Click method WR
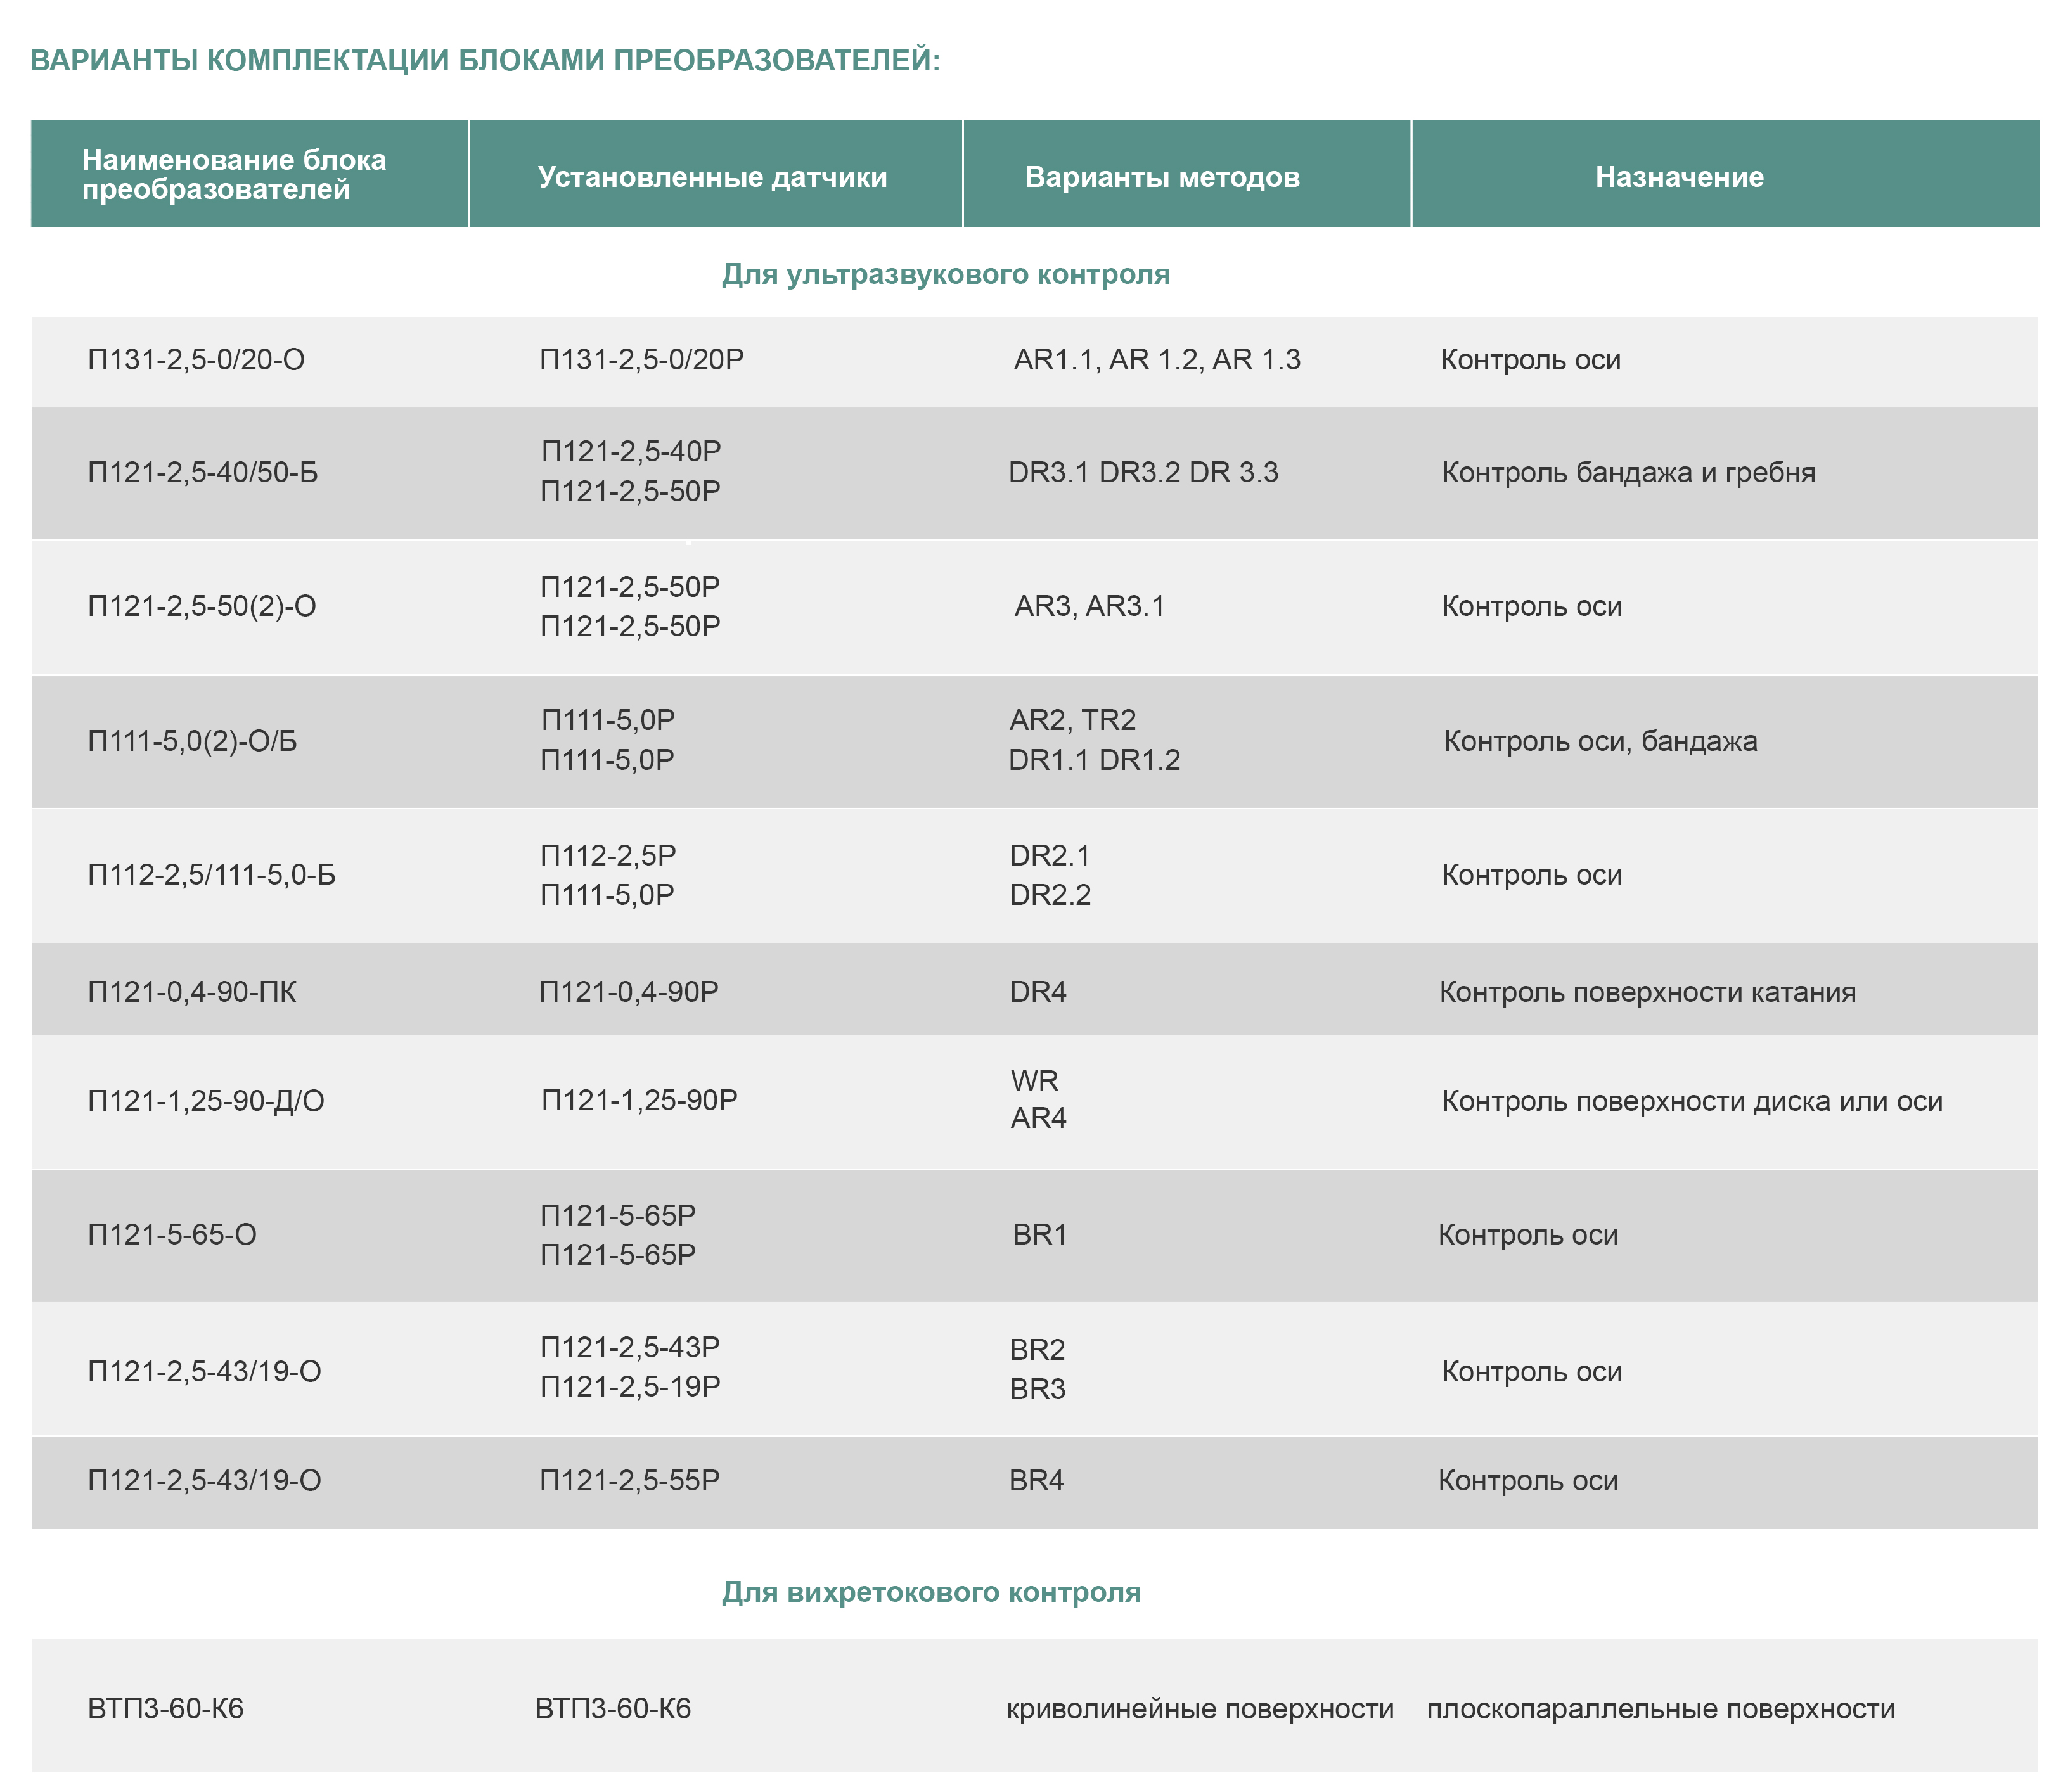The image size is (2063, 1792). click(x=1034, y=1081)
